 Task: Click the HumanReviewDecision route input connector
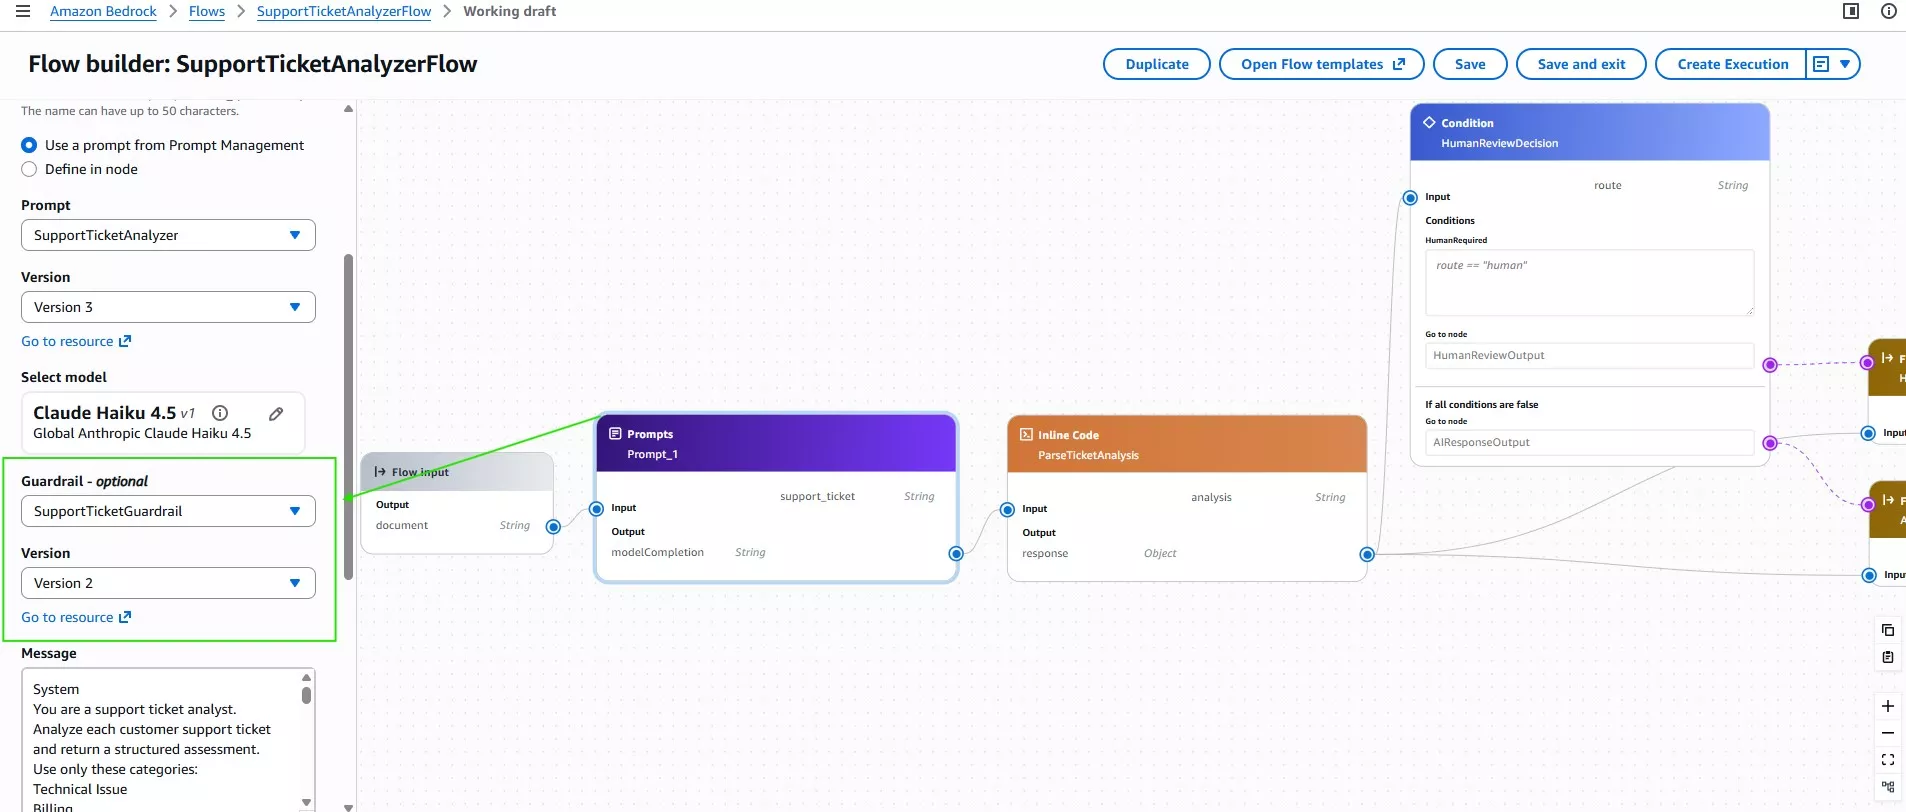pyautogui.click(x=1410, y=198)
